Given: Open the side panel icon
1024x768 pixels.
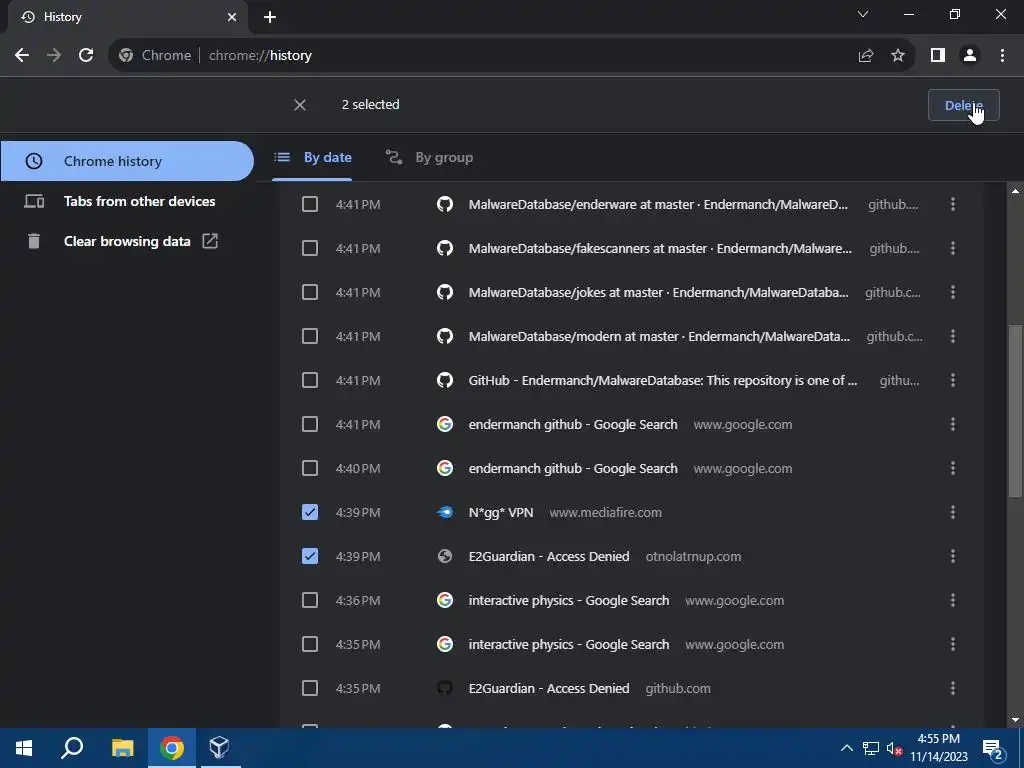Looking at the screenshot, I should tap(938, 56).
